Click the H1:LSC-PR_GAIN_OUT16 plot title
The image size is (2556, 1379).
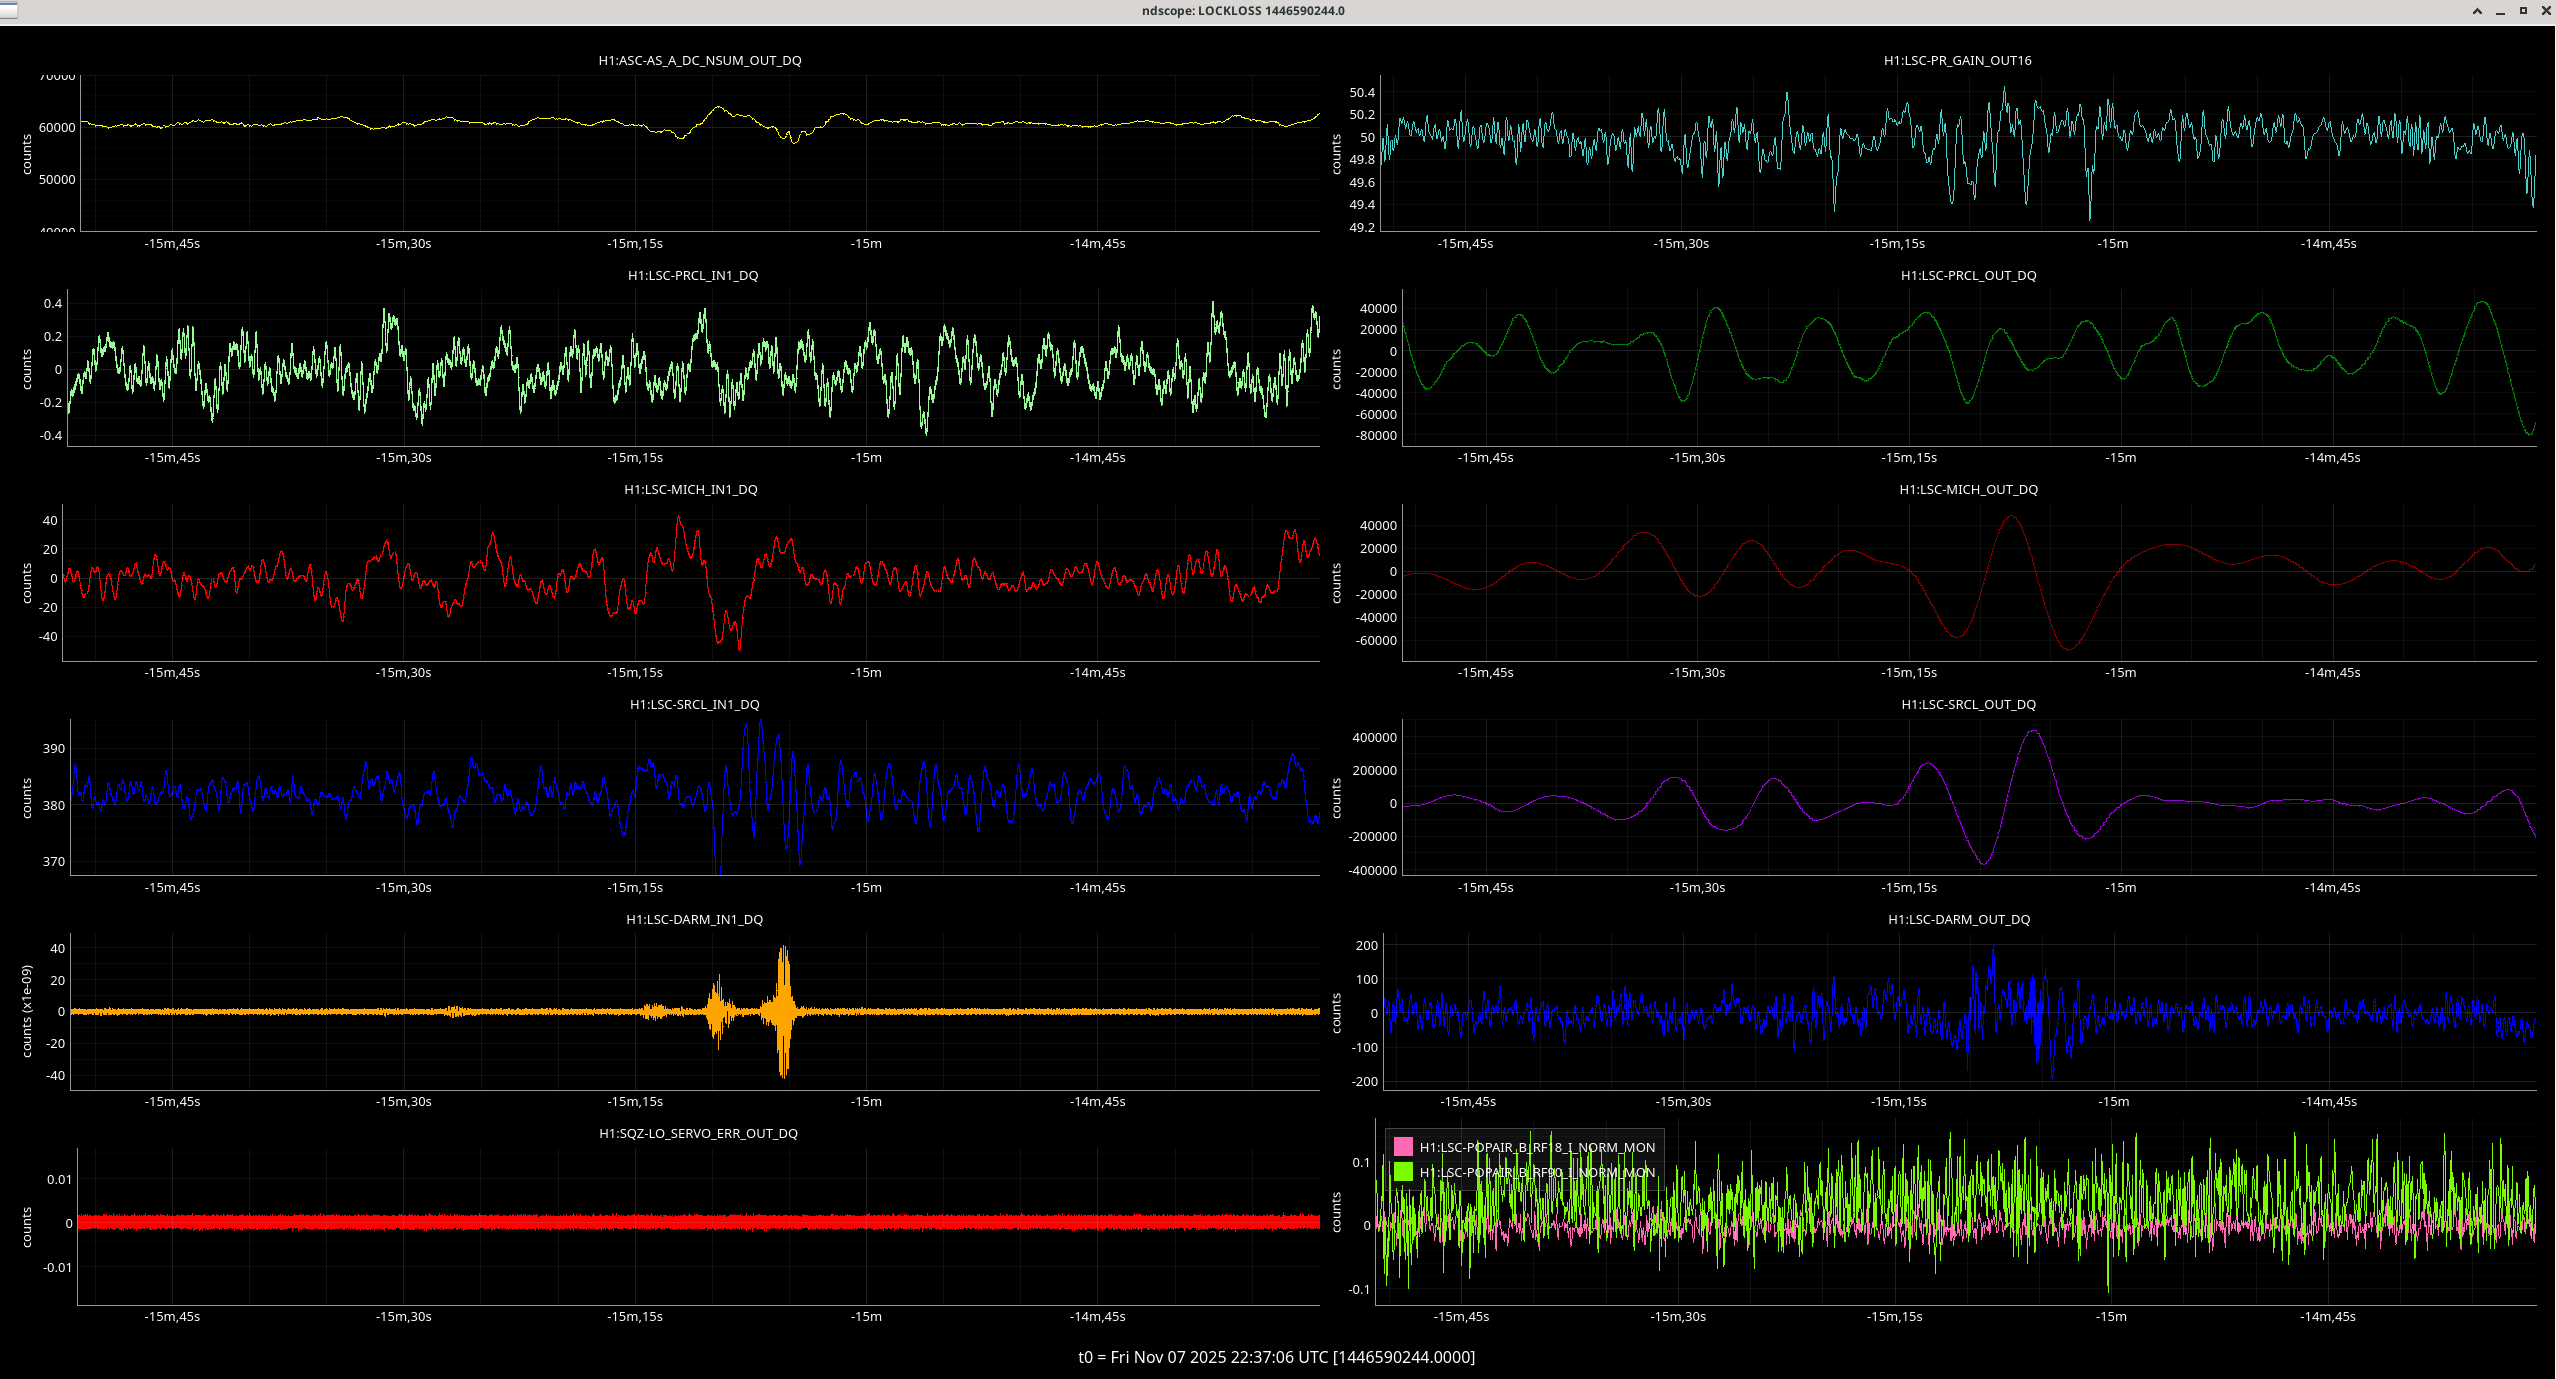click(x=1957, y=60)
